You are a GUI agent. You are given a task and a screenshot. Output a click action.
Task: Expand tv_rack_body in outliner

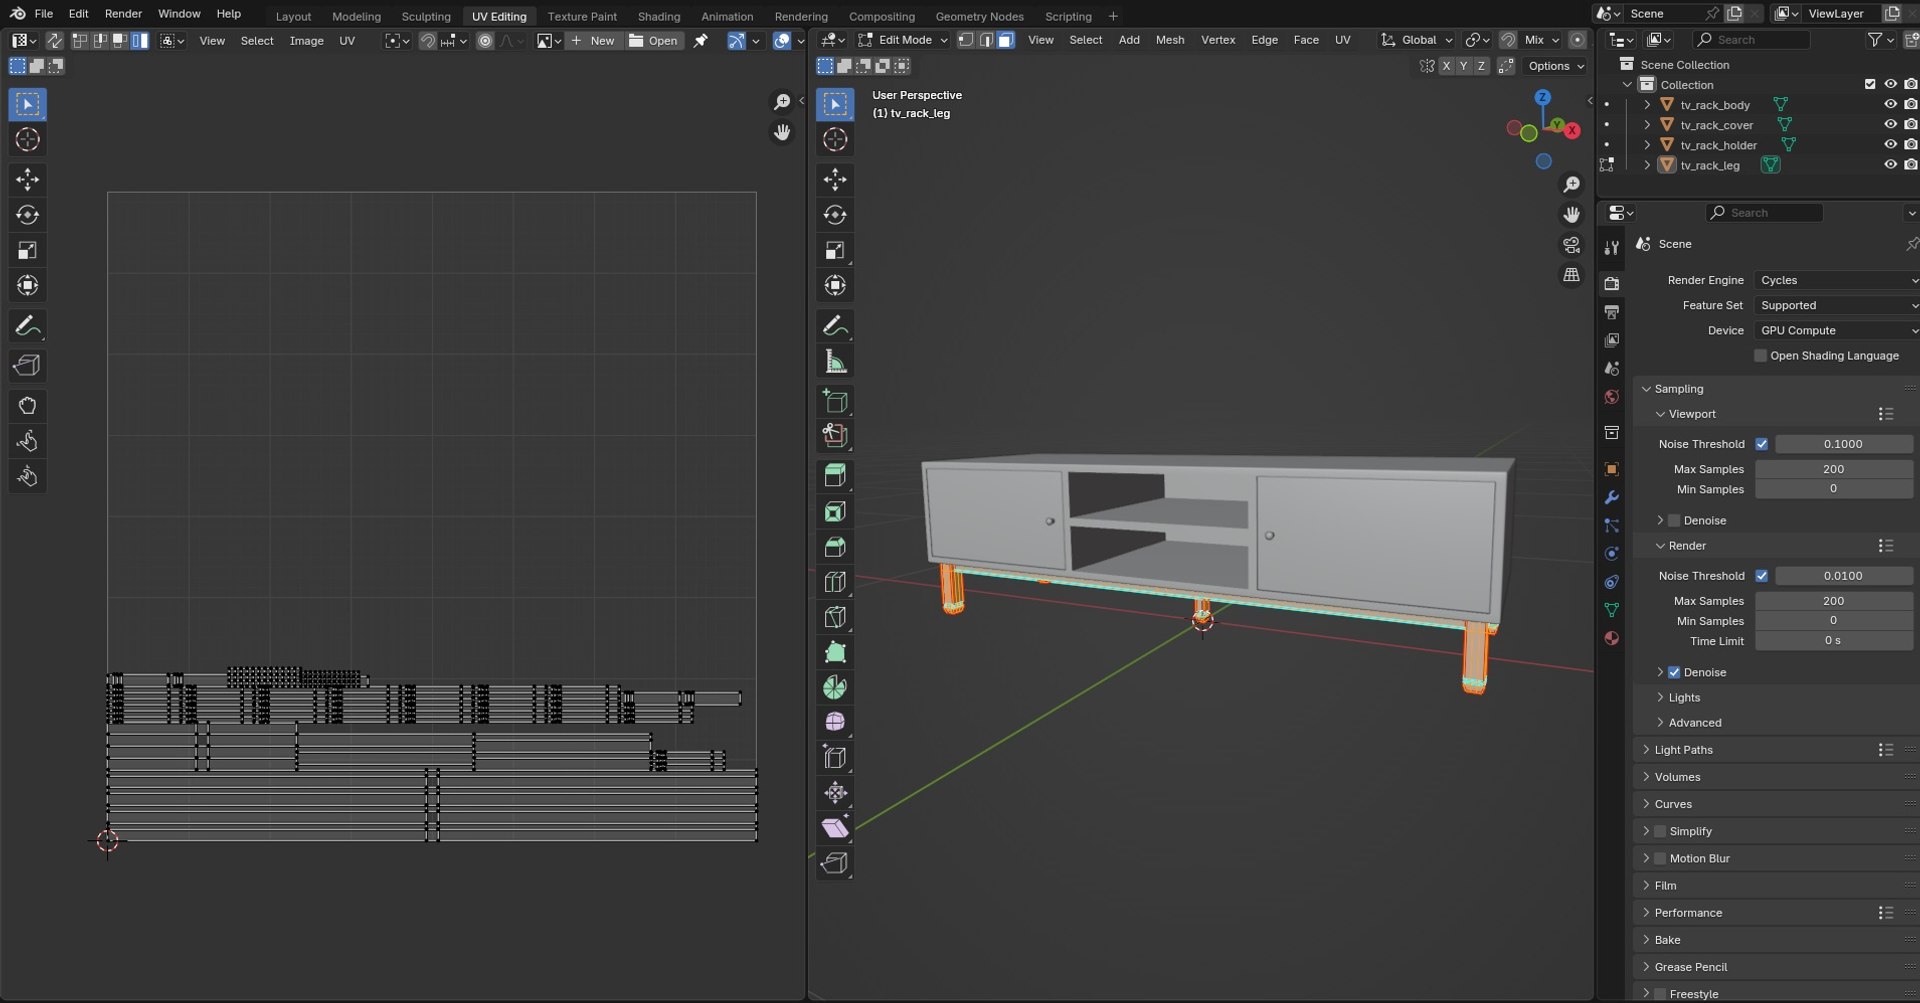click(1647, 104)
